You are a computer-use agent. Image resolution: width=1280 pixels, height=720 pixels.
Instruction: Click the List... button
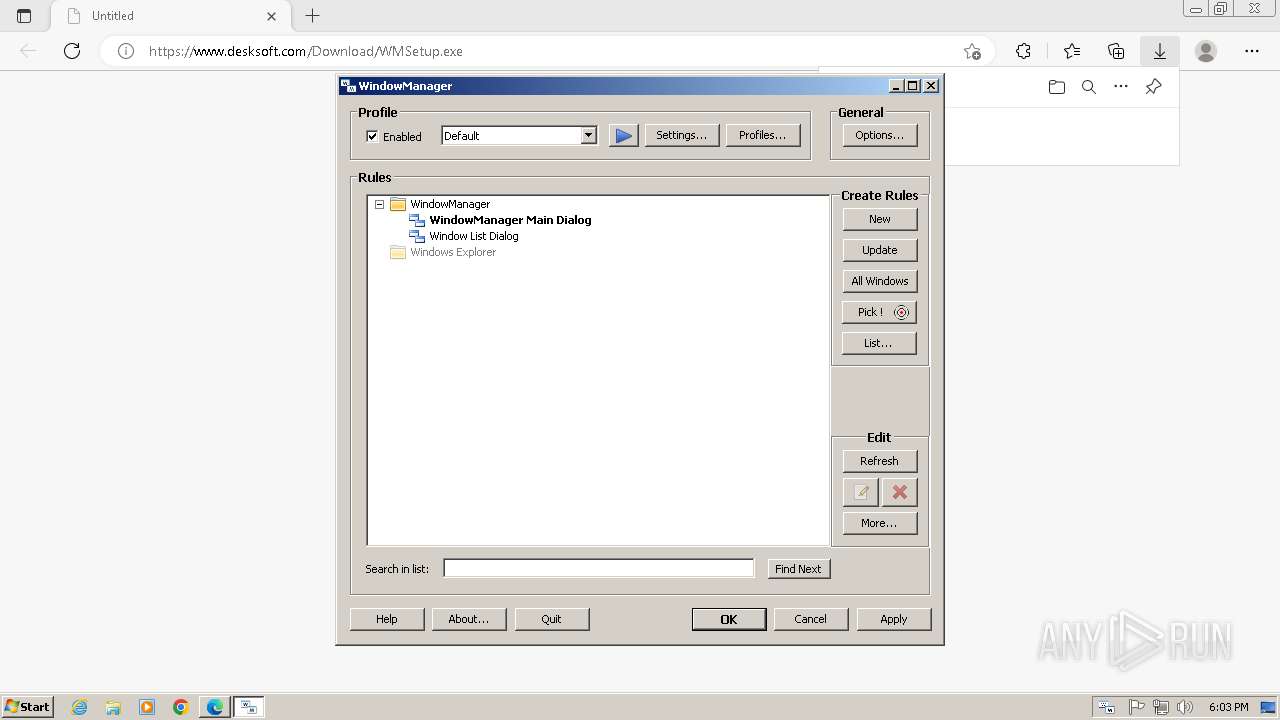click(x=880, y=343)
